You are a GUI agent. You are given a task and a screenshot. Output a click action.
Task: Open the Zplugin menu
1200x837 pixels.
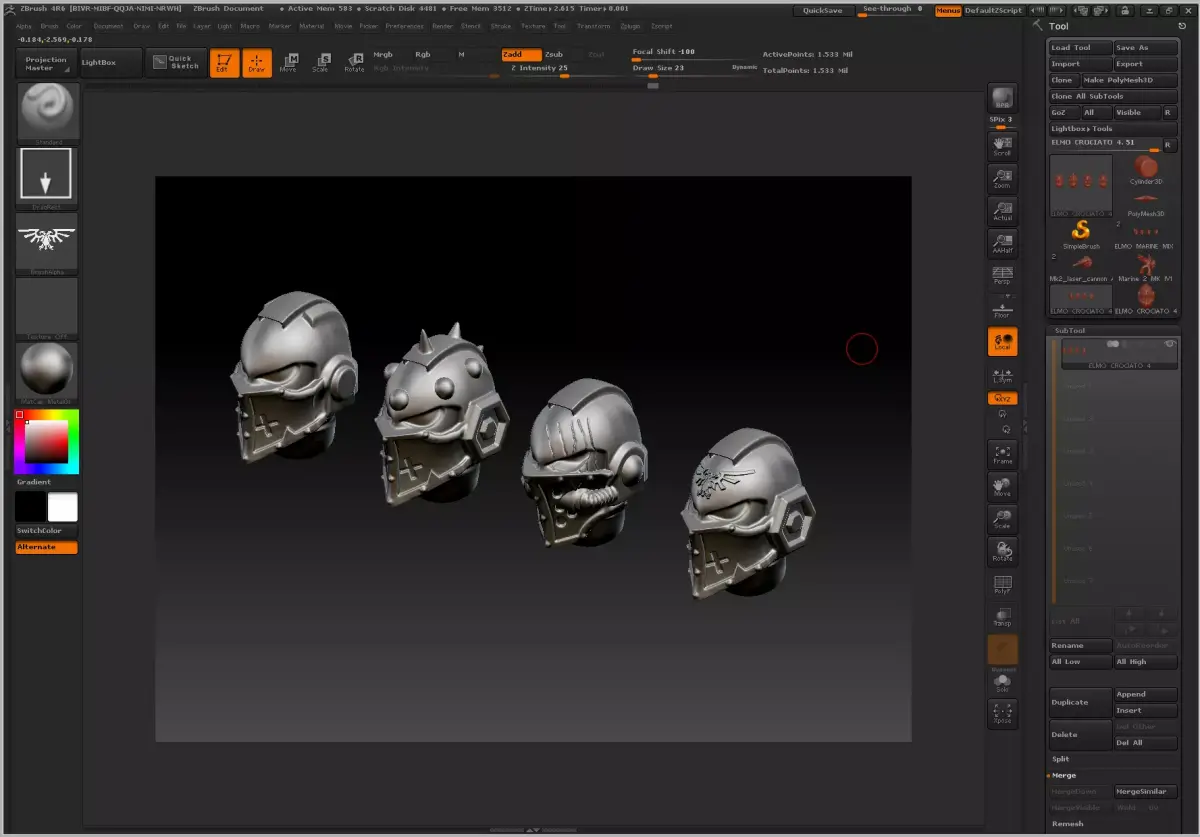pyautogui.click(x=630, y=26)
